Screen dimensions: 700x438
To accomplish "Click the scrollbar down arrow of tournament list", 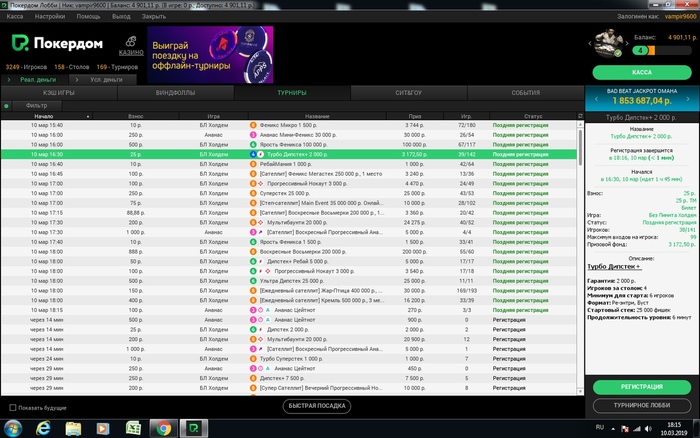I will coord(580,391).
